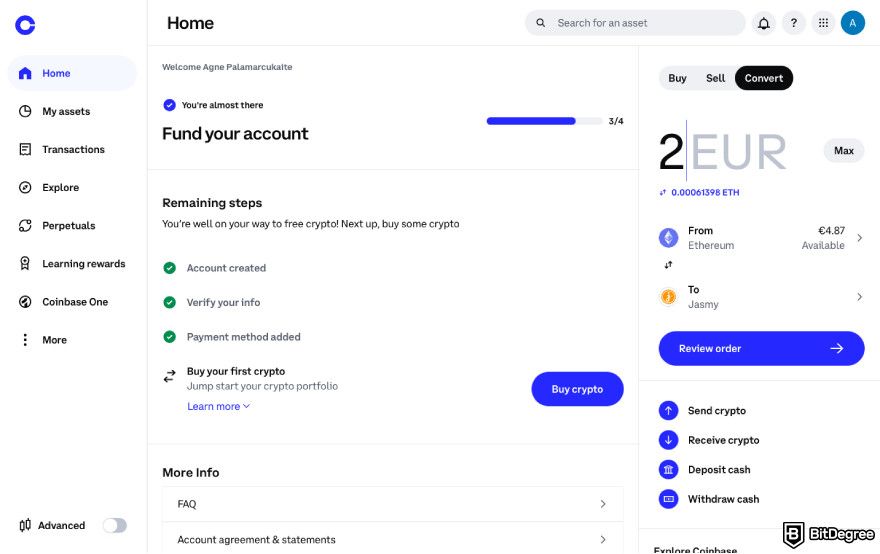Open the profile avatar A
Image resolution: width=880 pixels, height=554 pixels.
(852, 23)
